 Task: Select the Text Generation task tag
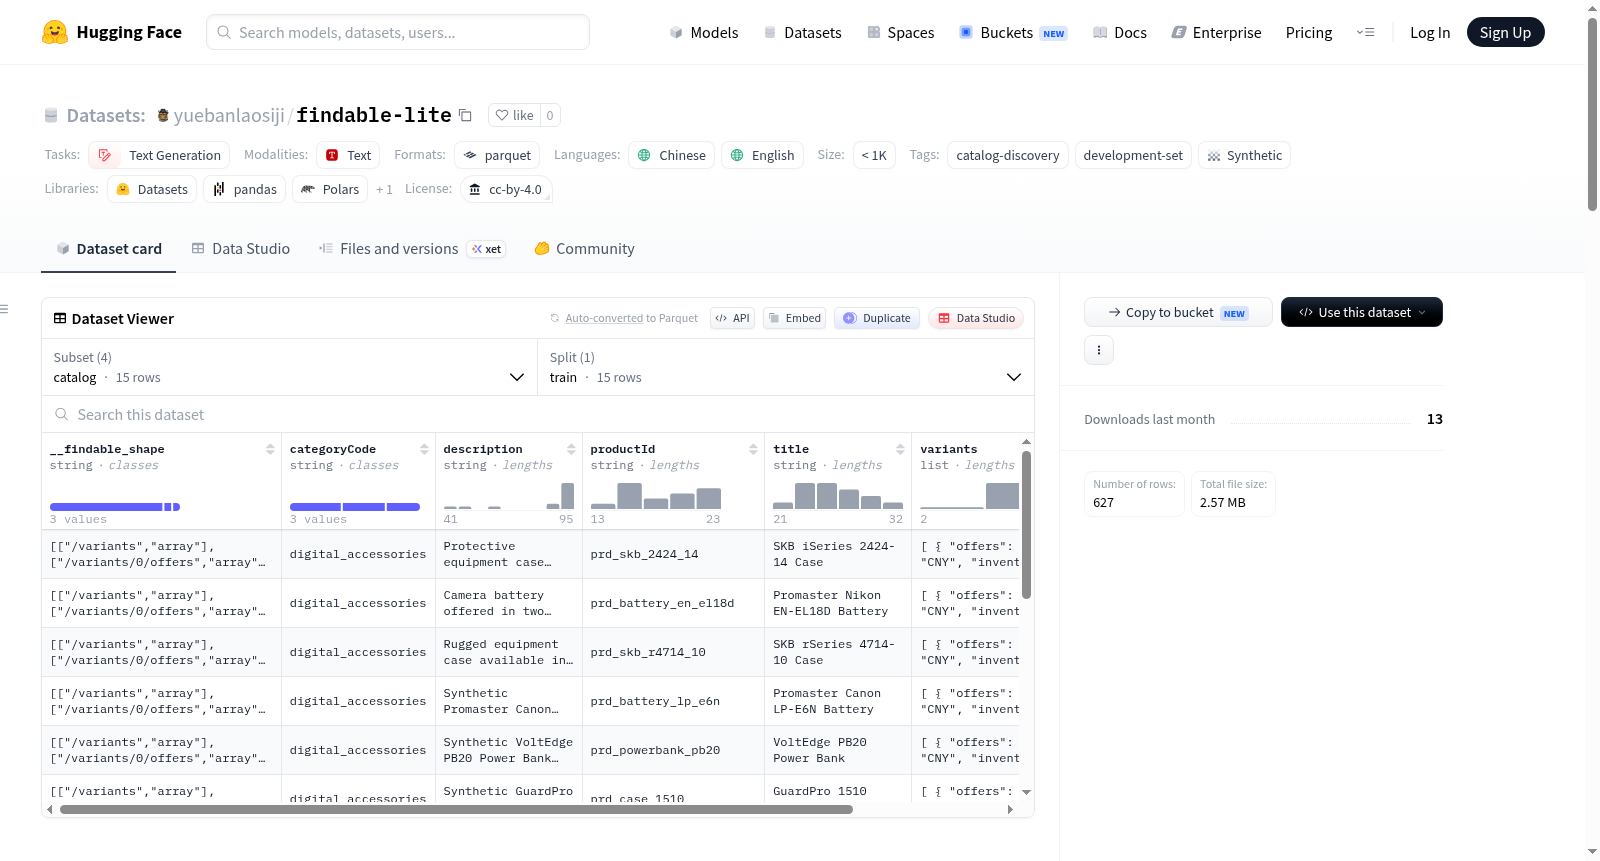click(159, 155)
